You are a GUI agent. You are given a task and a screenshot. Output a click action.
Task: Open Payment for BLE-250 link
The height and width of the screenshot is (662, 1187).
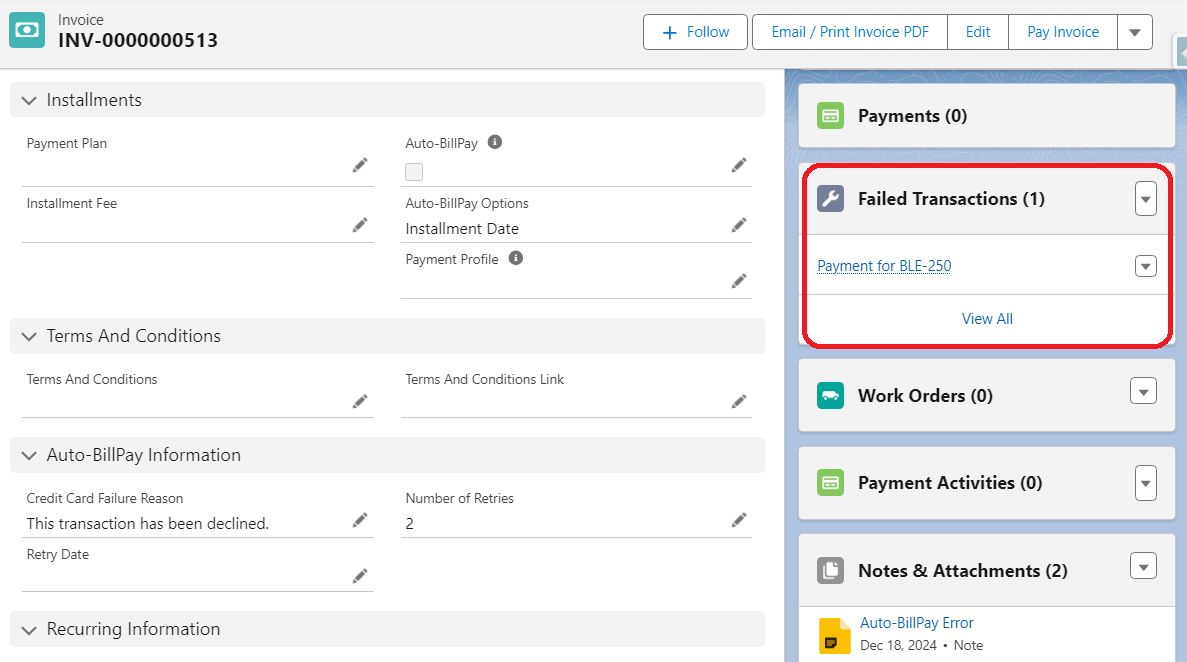pyautogui.click(x=884, y=266)
